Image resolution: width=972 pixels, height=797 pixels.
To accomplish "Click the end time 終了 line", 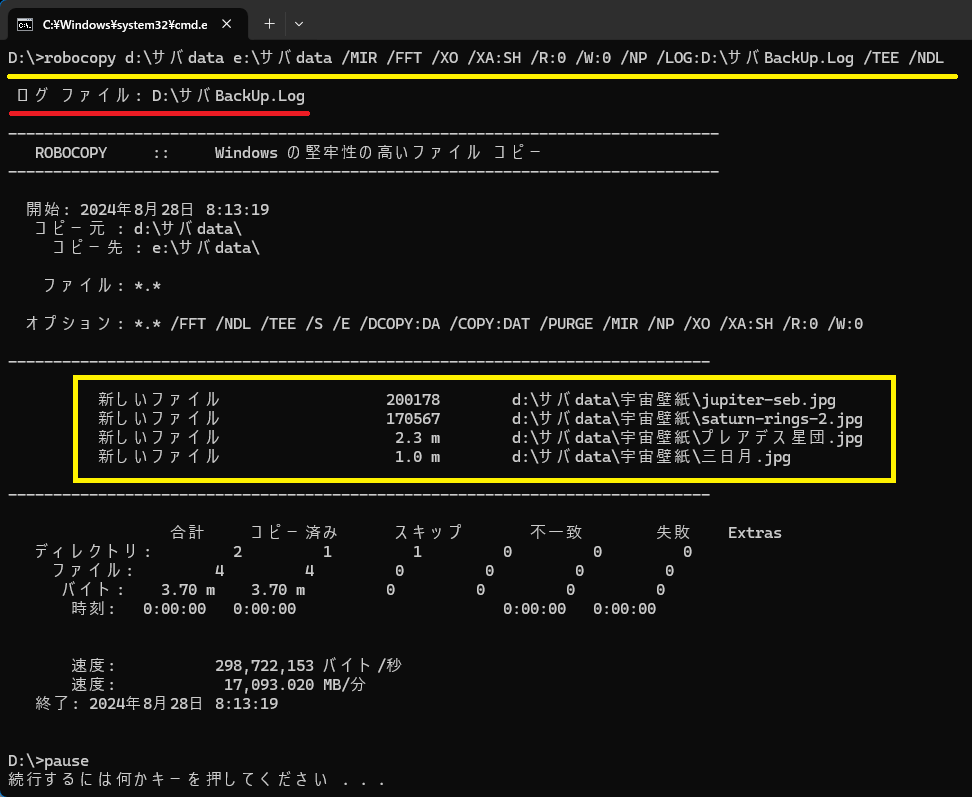I will point(157,703).
